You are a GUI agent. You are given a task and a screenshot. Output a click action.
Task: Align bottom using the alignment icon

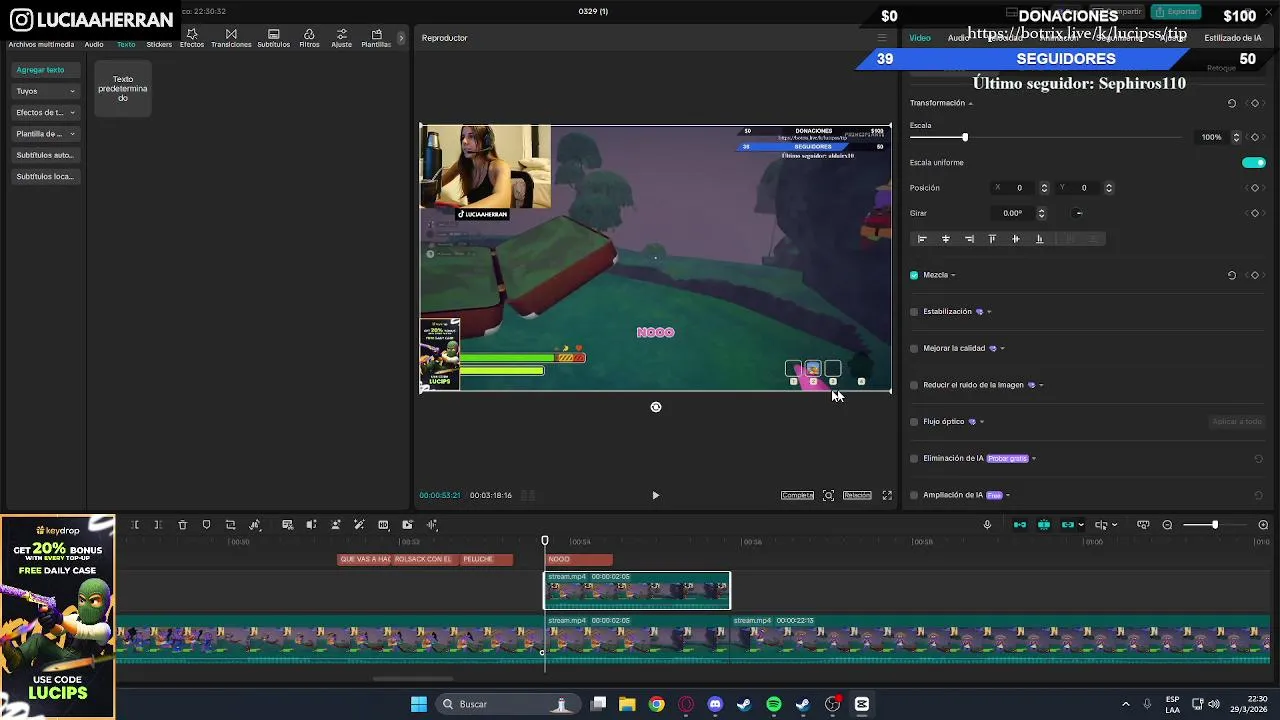pyautogui.click(x=1039, y=239)
